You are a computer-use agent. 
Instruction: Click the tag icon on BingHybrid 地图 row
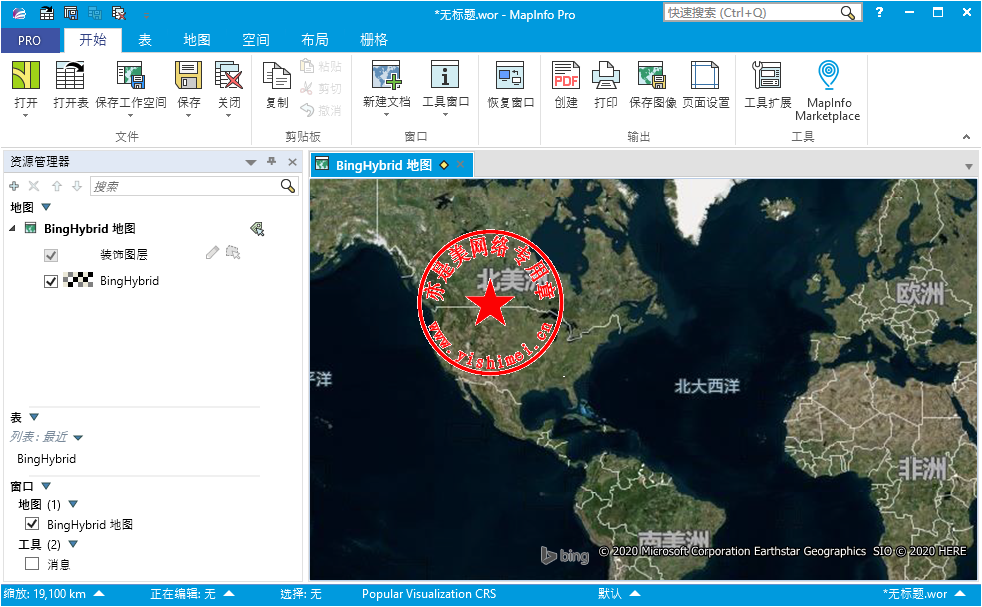click(257, 229)
